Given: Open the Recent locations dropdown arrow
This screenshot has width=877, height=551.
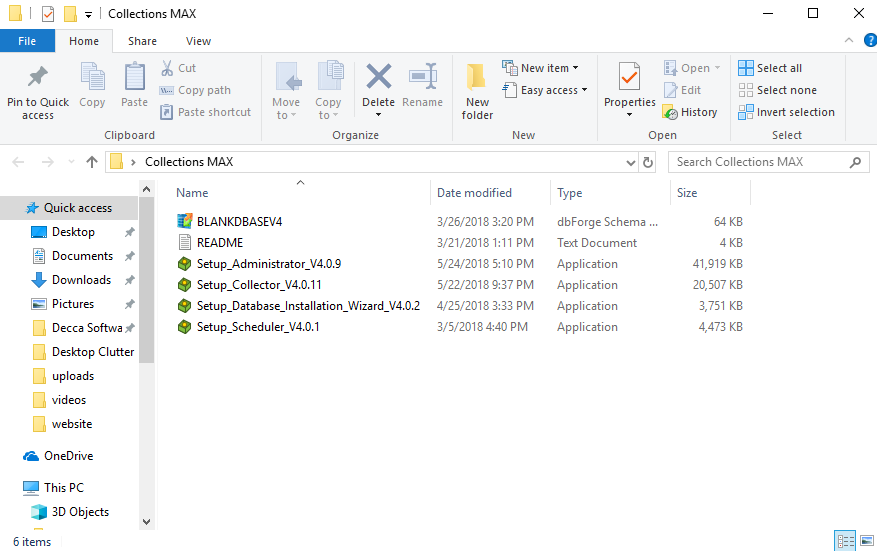Looking at the screenshot, I should [71, 162].
